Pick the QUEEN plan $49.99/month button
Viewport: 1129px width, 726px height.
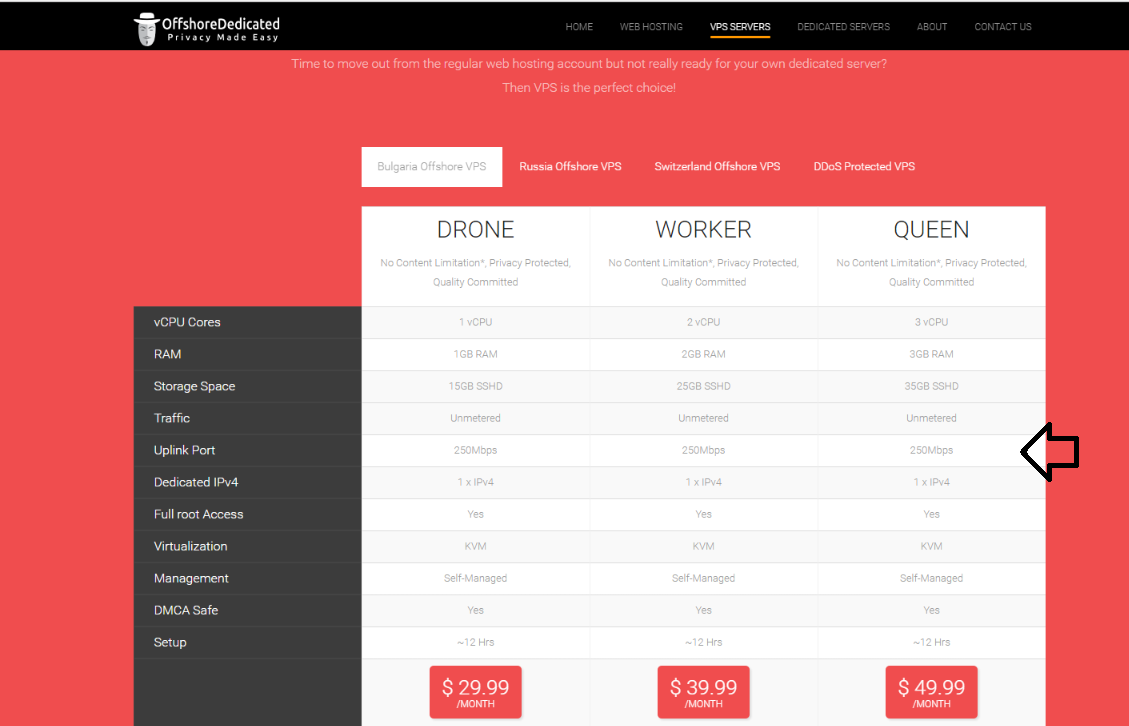(931, 692)
